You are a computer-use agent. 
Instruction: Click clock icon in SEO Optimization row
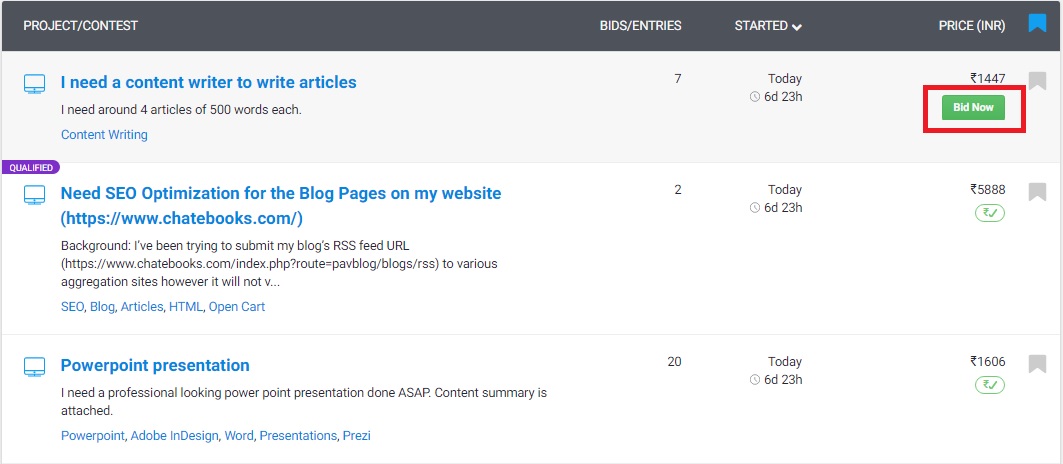755,208
